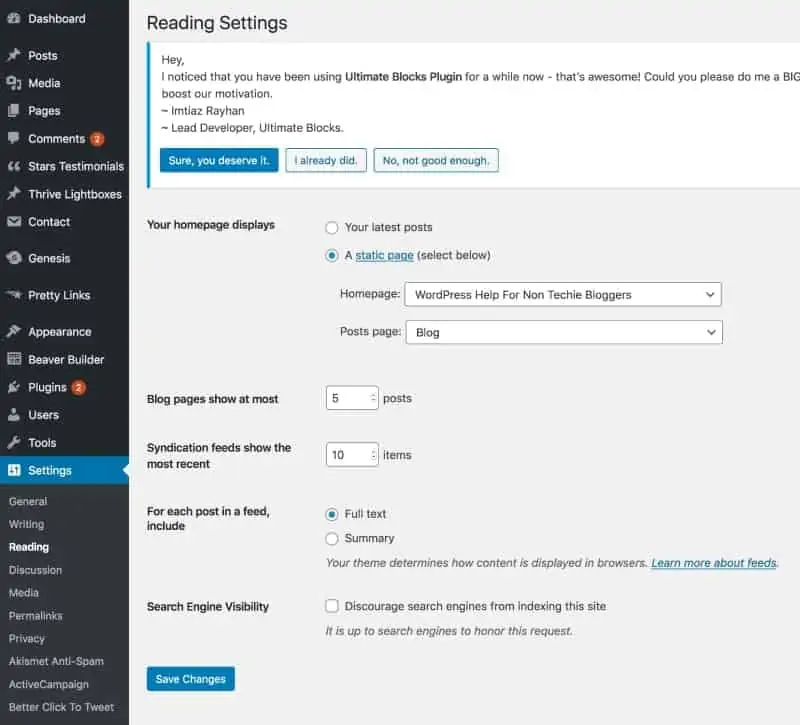The image size is (800, 725).
Task: Click inside the Syndication feeds items field
Action: coord(348,454)
